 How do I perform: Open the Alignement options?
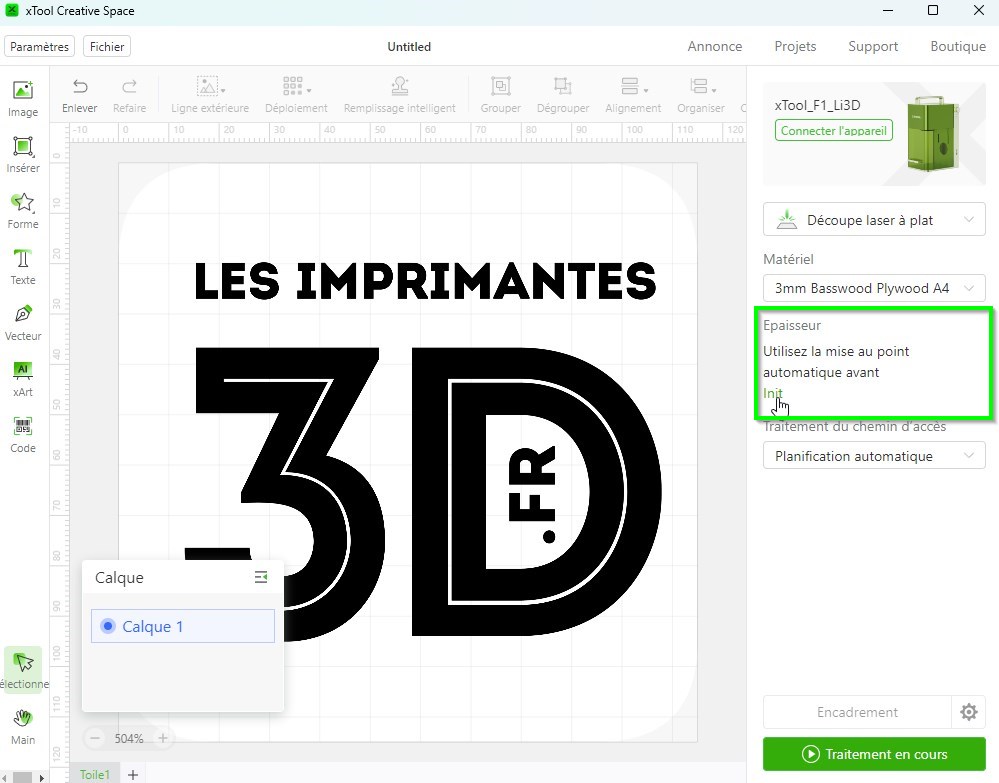[633, 96]
